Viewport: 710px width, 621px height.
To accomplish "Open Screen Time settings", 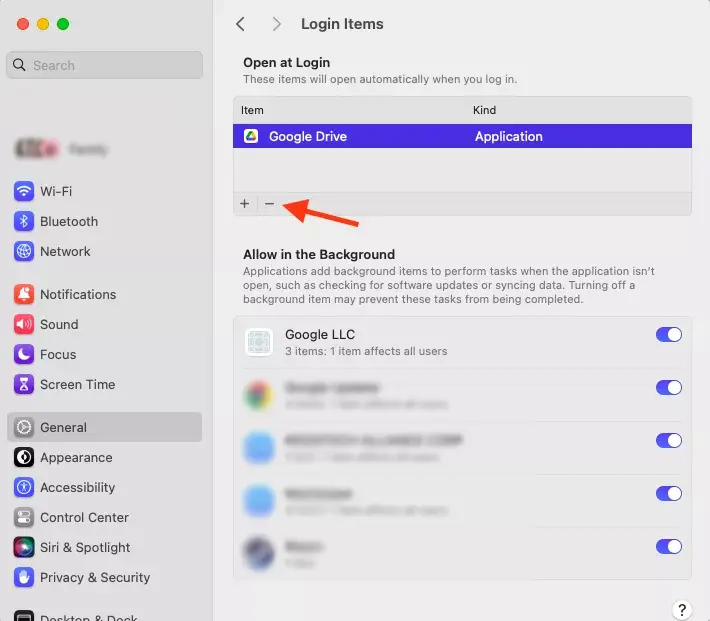I will [104, 385].
